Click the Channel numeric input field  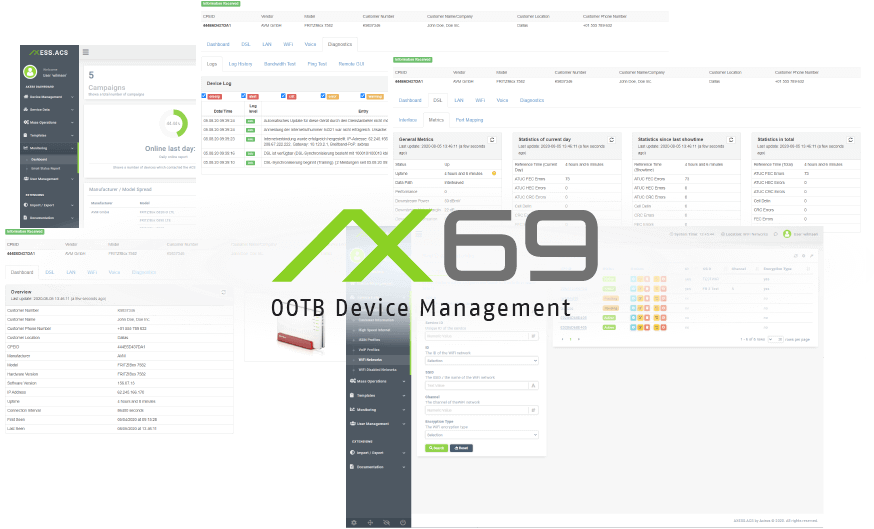click(477, 410)
